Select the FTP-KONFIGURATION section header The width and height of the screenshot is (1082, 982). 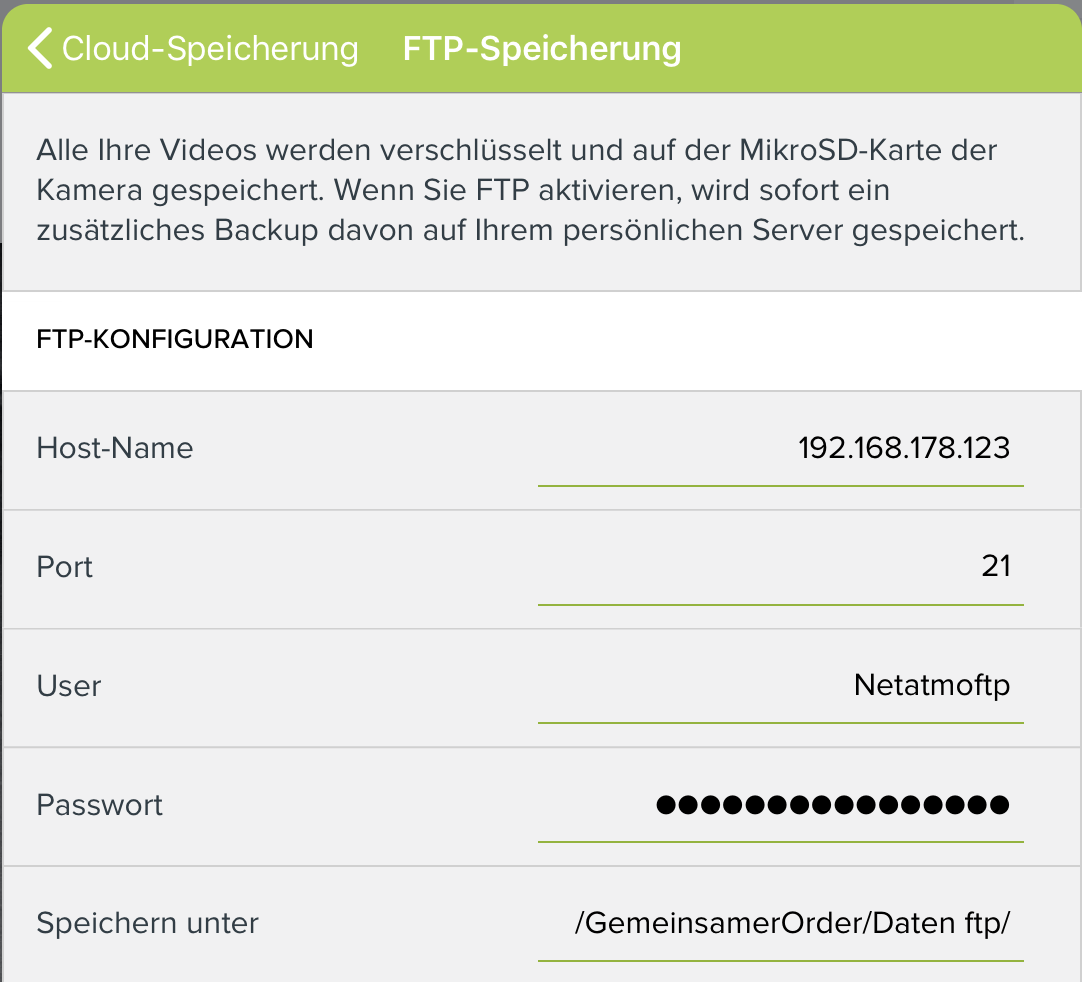(x=175, y=340)
